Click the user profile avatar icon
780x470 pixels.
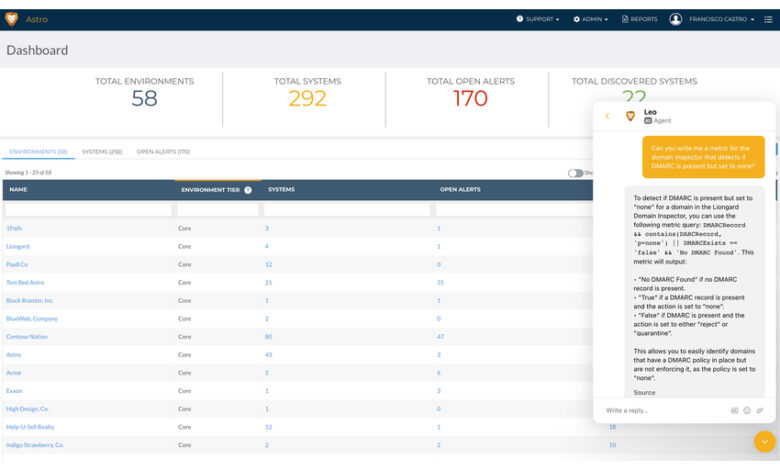676,19
